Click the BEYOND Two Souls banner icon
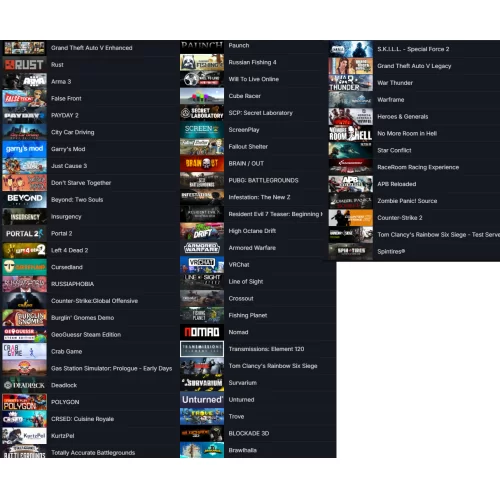Screen dimensions: 500x500 [x=24, y=199]
